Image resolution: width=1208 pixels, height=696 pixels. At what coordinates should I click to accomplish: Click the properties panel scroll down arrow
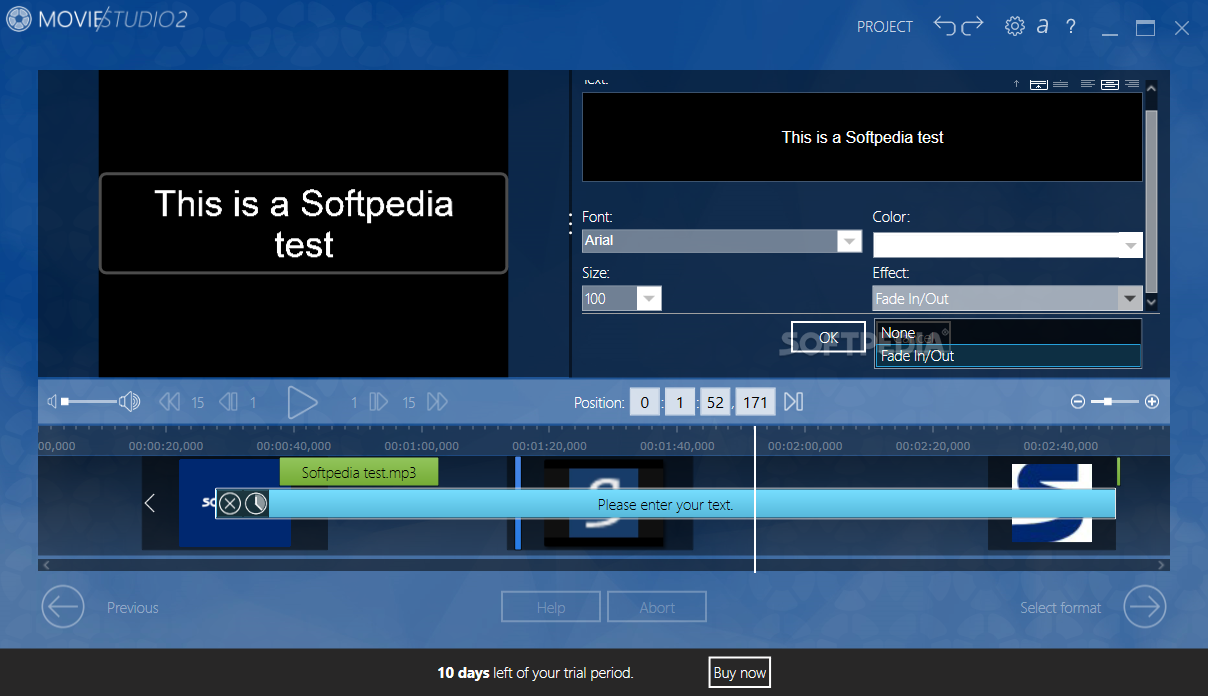tap(1151, 302)
